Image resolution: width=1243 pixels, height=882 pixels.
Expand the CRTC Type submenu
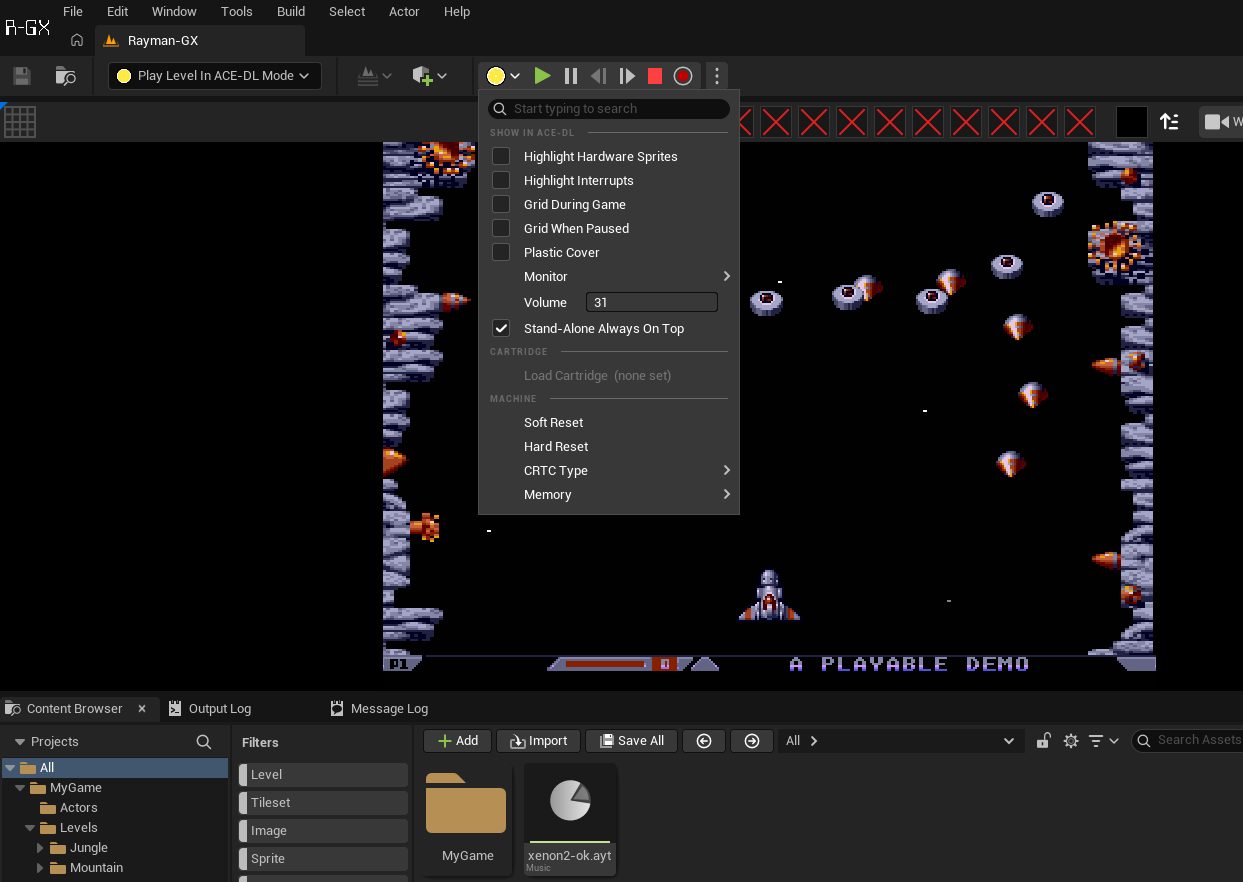click(x=609, y=470)
